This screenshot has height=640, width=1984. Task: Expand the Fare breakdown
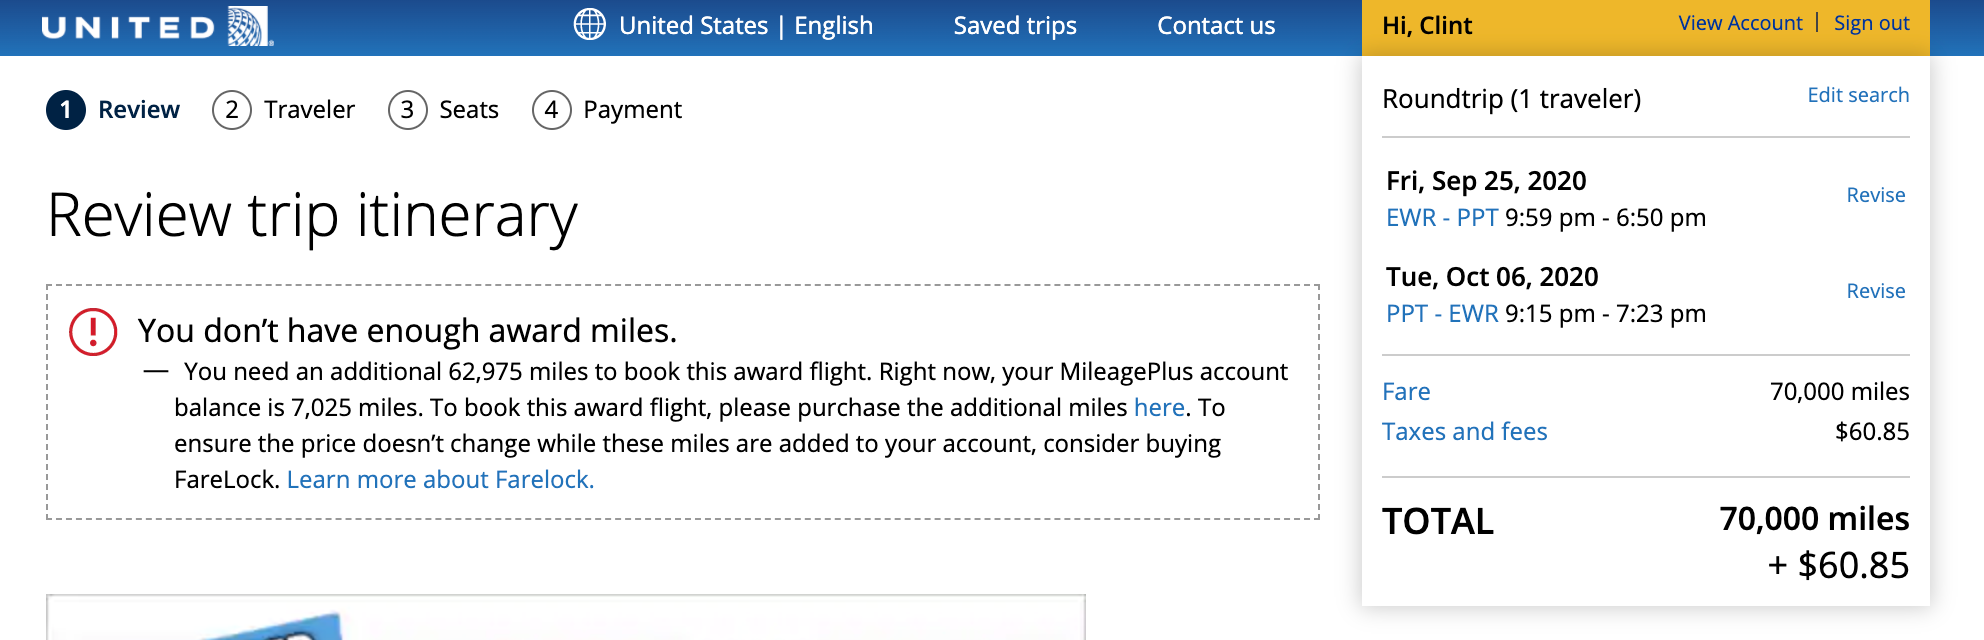pos(1405,392)
